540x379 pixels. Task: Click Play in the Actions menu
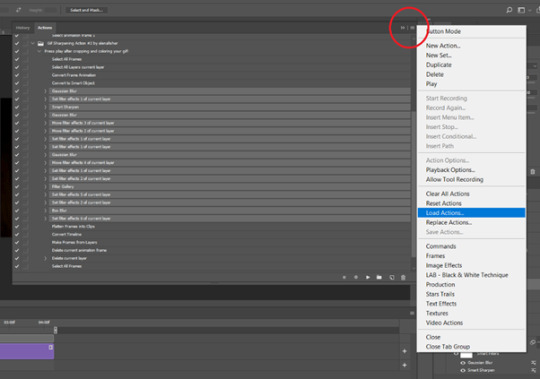471,84
